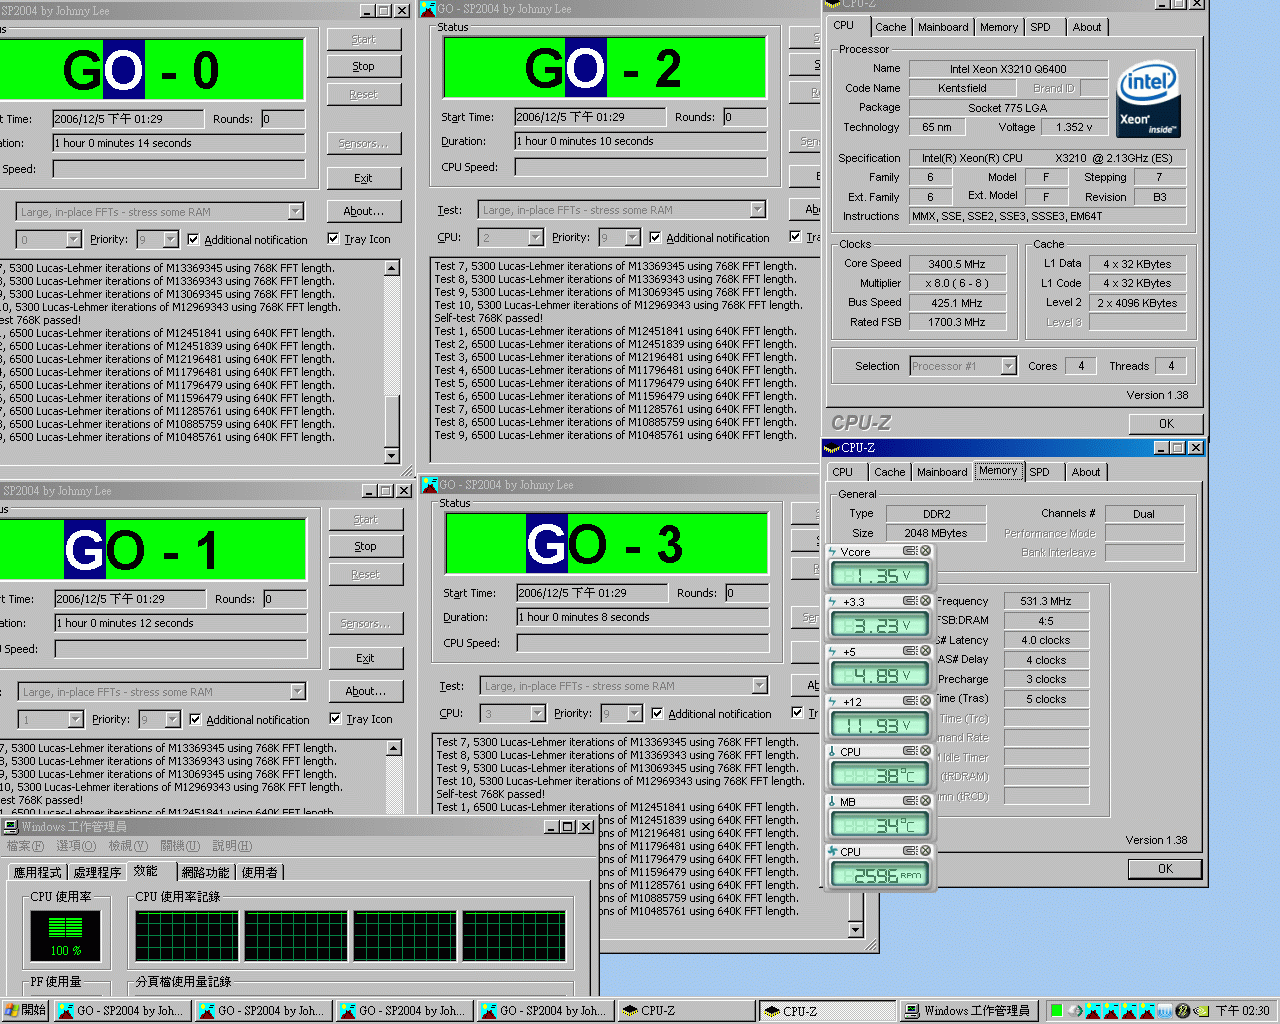Click CPU-Z Memory window title bar icon
This screenshot has width=1280, height=1024.
[832, 448]
